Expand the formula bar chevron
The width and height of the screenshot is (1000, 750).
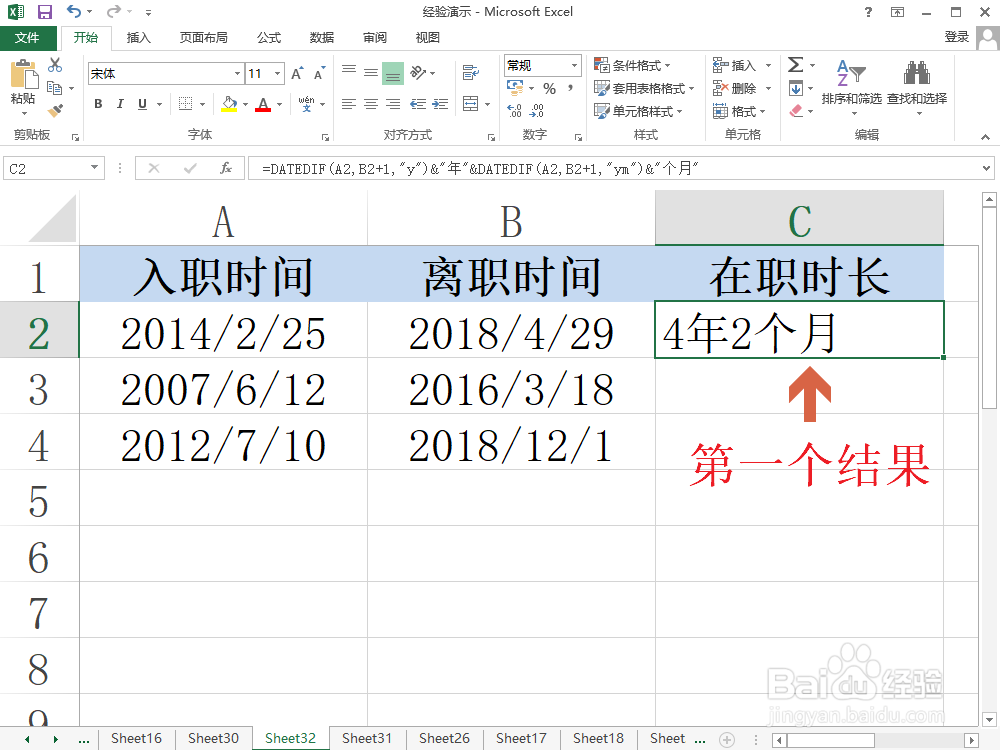click(987, 168)
